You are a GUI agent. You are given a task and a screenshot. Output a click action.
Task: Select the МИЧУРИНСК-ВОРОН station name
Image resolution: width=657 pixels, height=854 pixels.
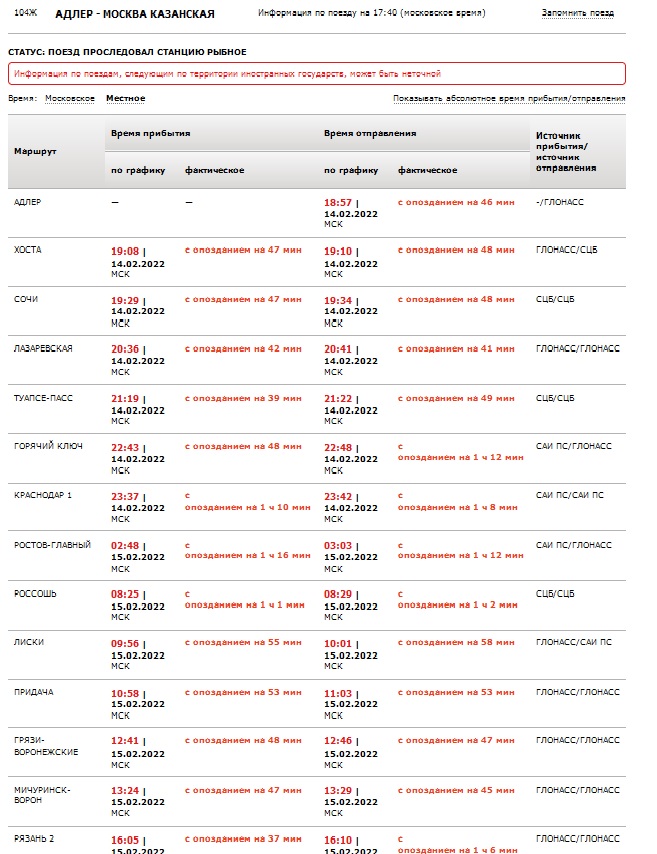click(x=41, y=795)
